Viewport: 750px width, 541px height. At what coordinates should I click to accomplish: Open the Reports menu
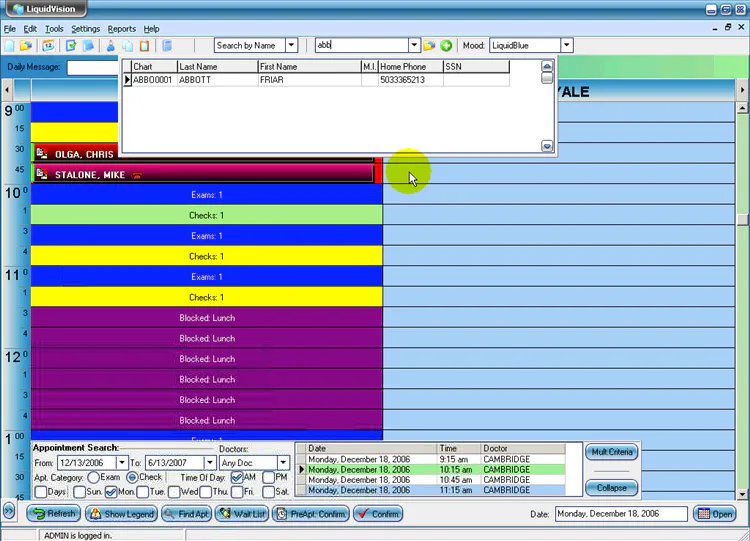click(121, 29)
